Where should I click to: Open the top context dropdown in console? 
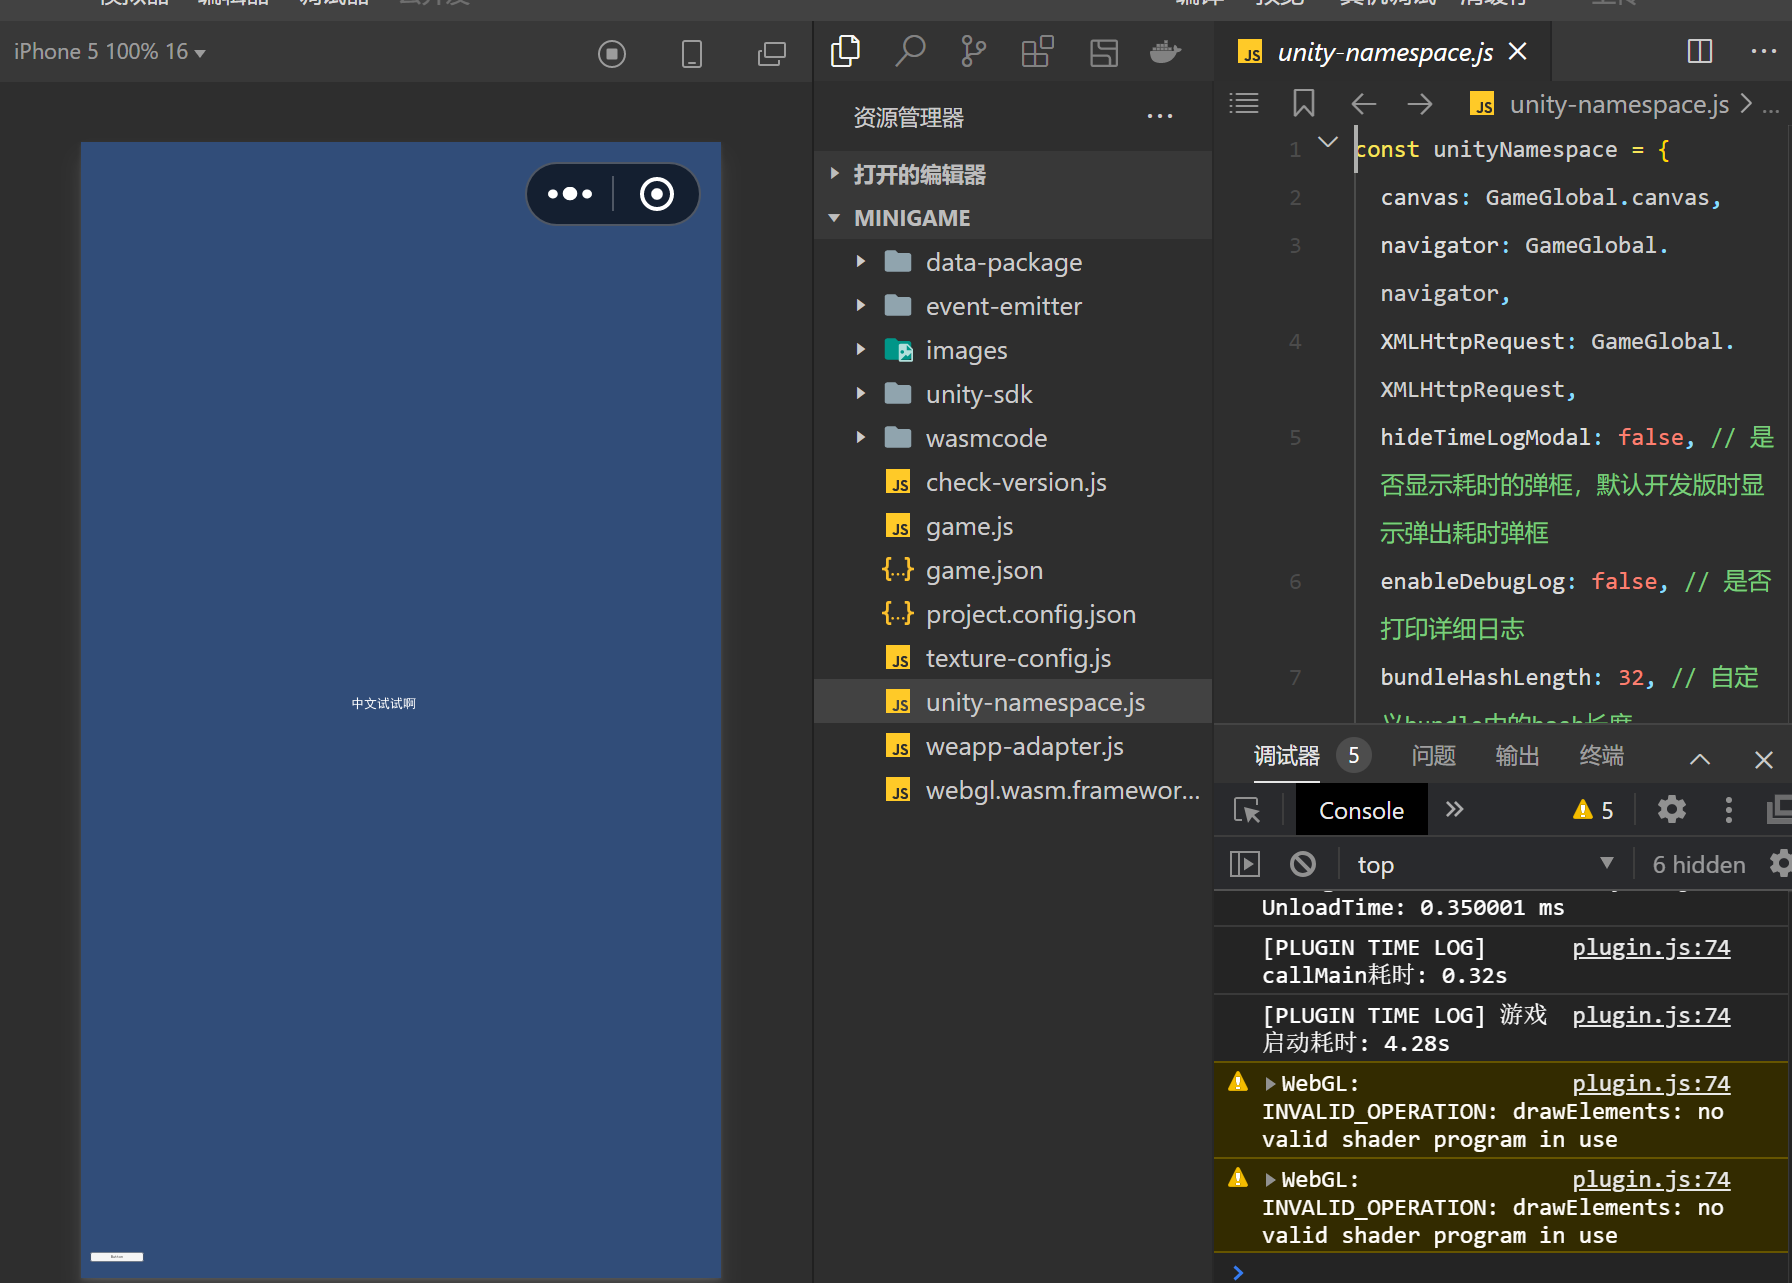coord(1484,864)
